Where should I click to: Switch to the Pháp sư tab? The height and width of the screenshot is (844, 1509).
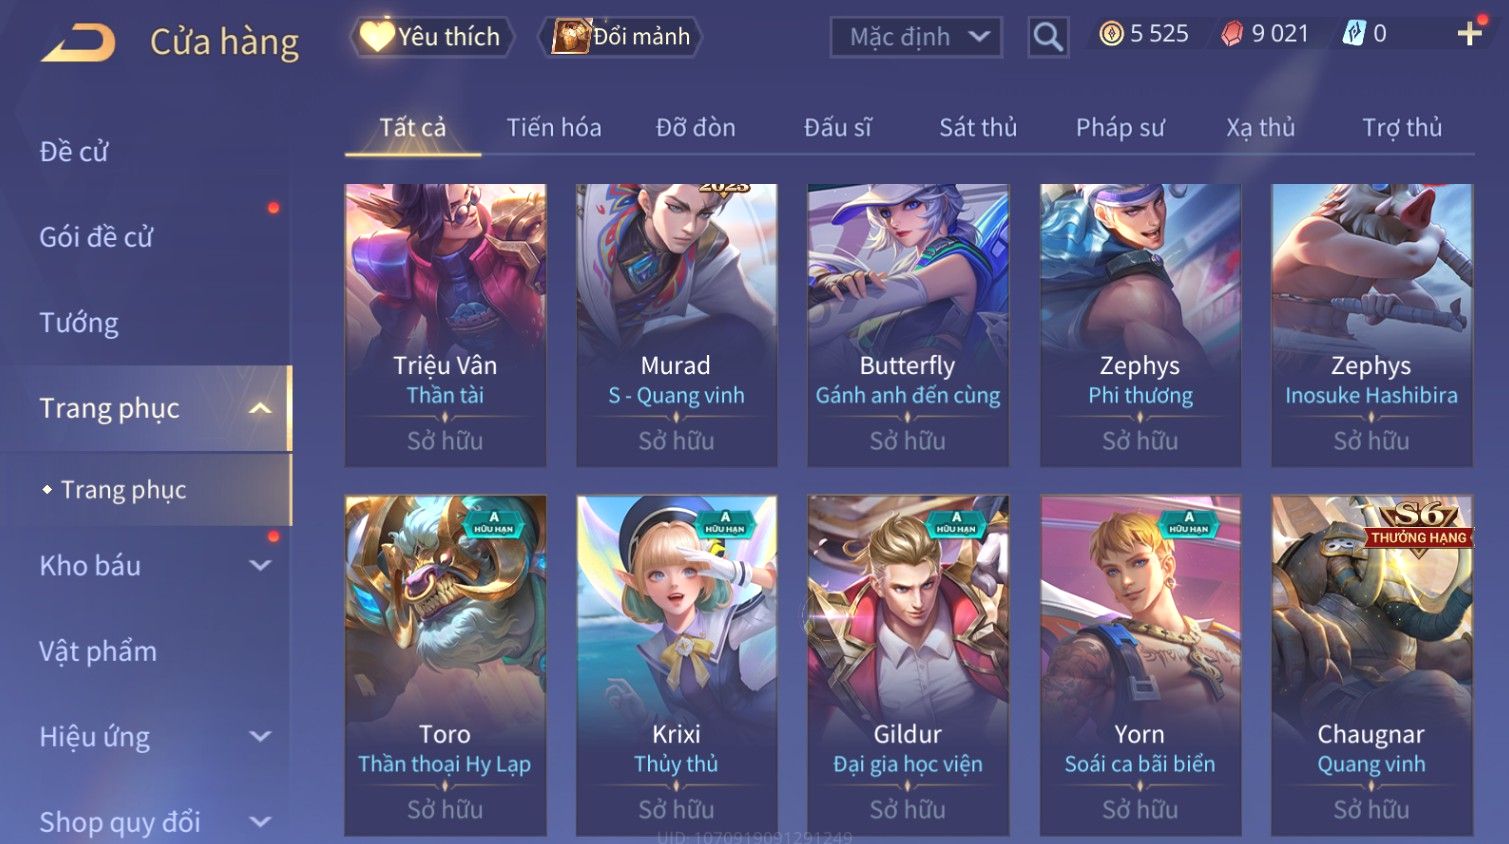coord(1120,127)
